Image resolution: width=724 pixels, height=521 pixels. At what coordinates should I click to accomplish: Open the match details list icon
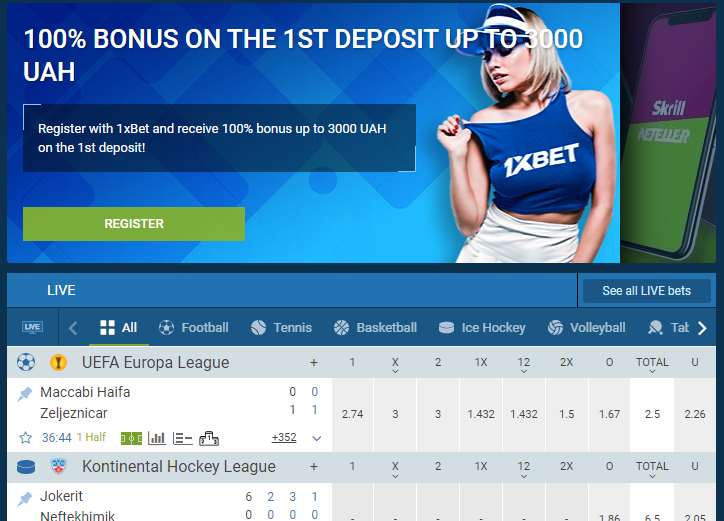click(182, 438)
